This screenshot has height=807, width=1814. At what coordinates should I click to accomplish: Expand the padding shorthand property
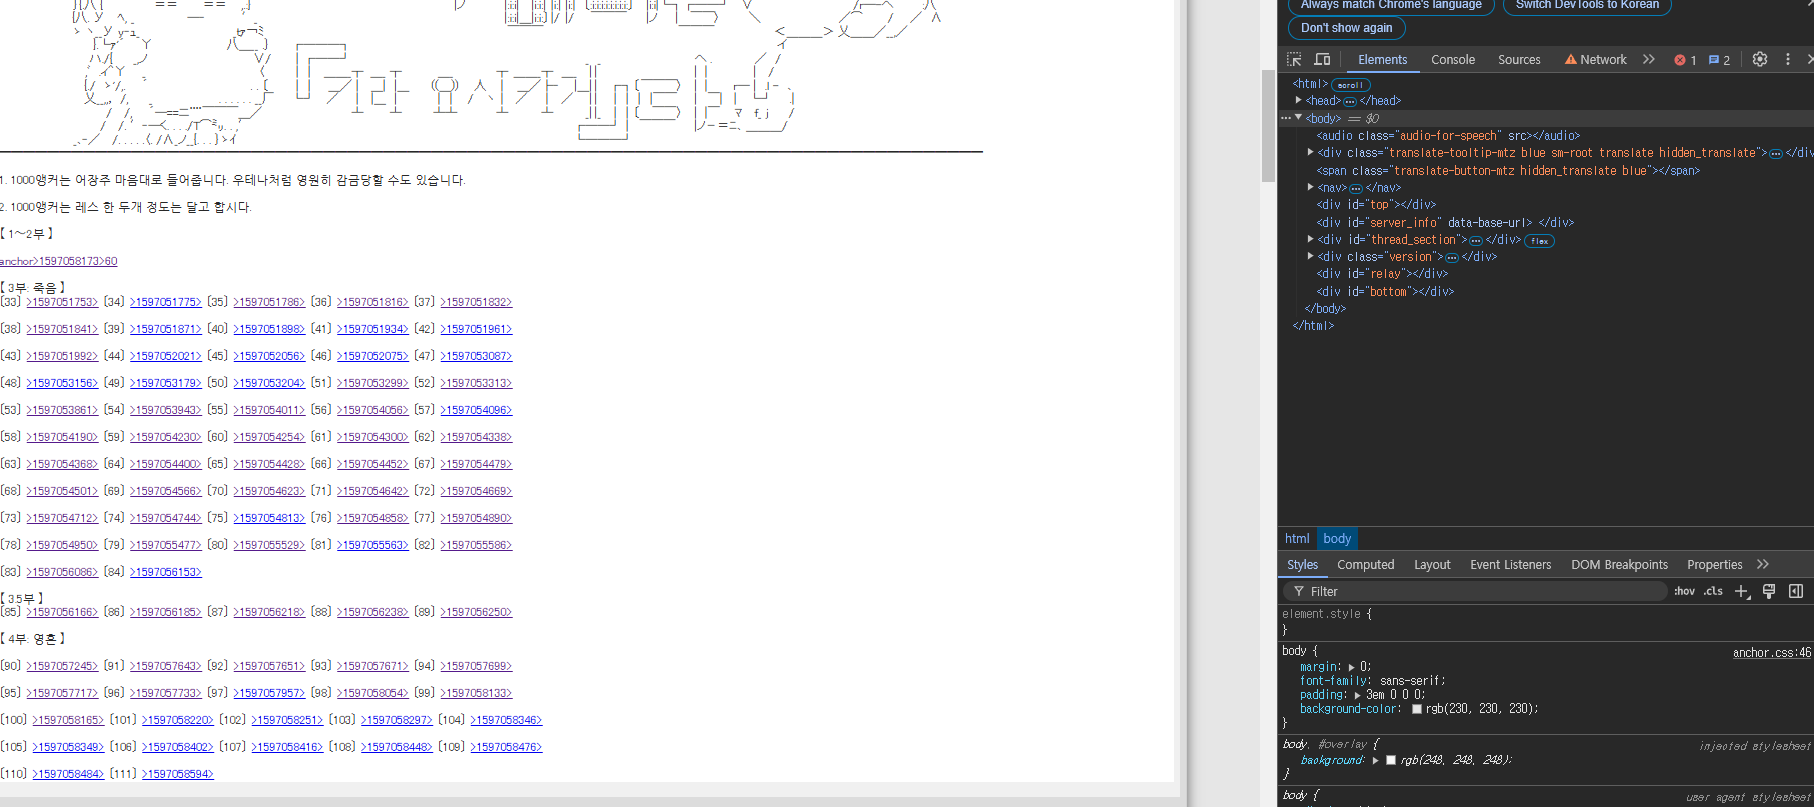click(x=1357, y=695)
